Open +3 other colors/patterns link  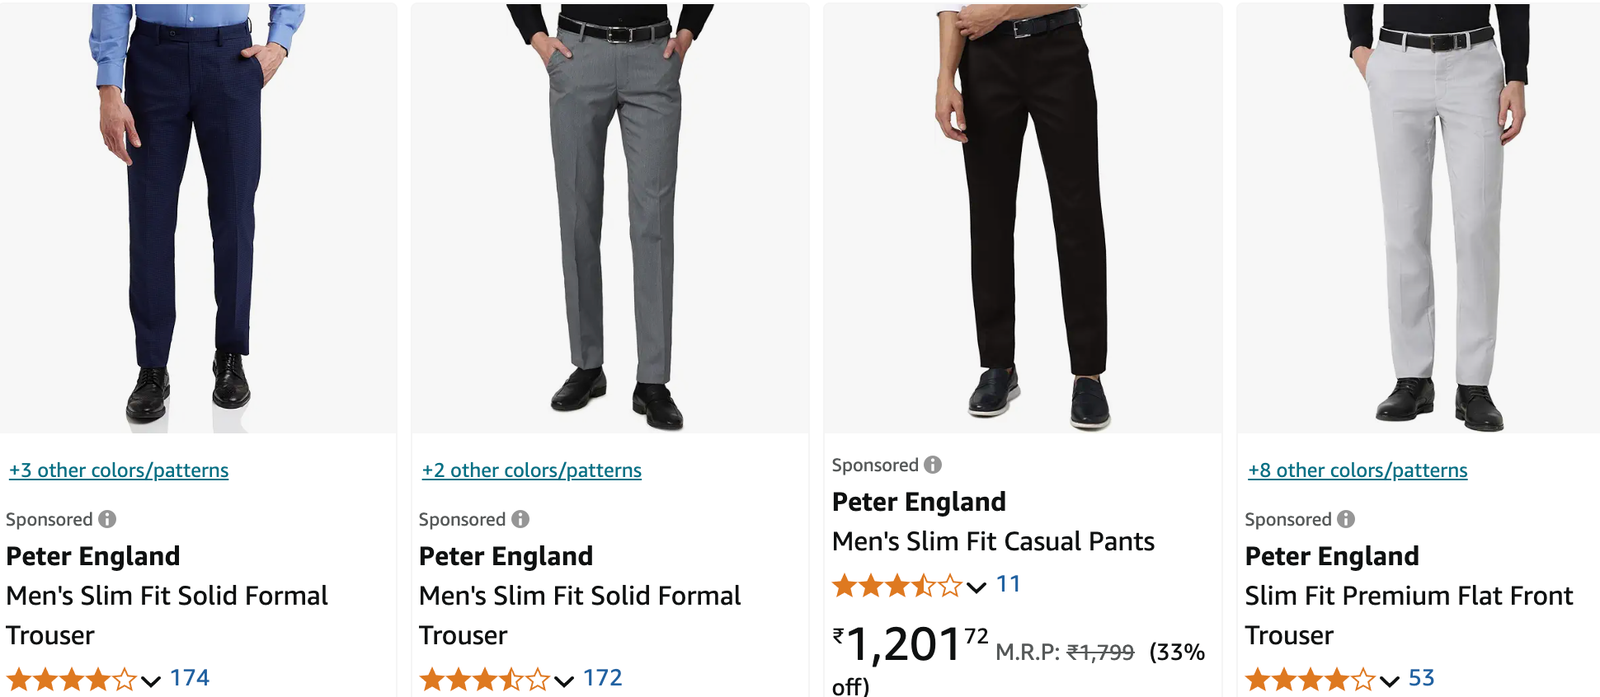119,470
